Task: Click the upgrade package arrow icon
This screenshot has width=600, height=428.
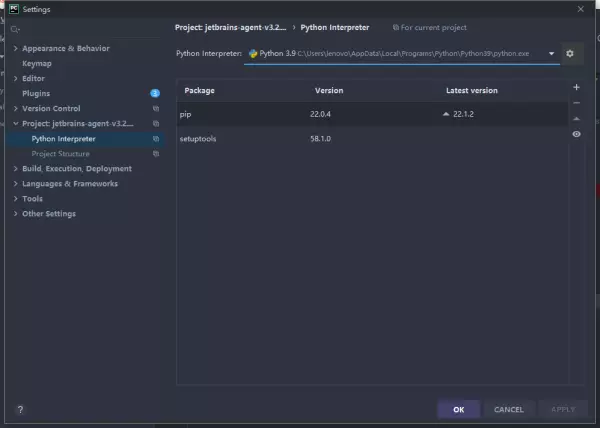Action: click(x=576, y=119)
